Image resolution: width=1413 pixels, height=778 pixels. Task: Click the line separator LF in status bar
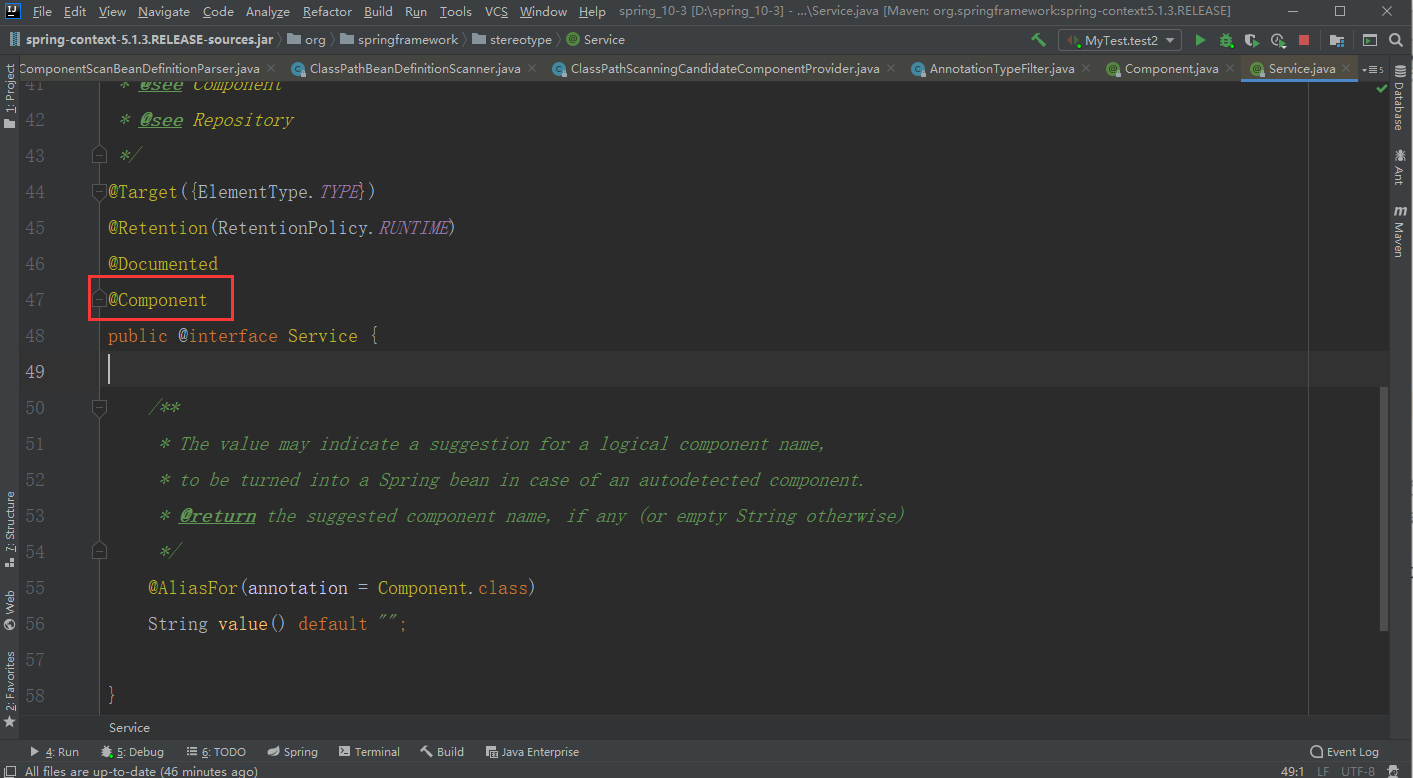[x=1324, y=771]
